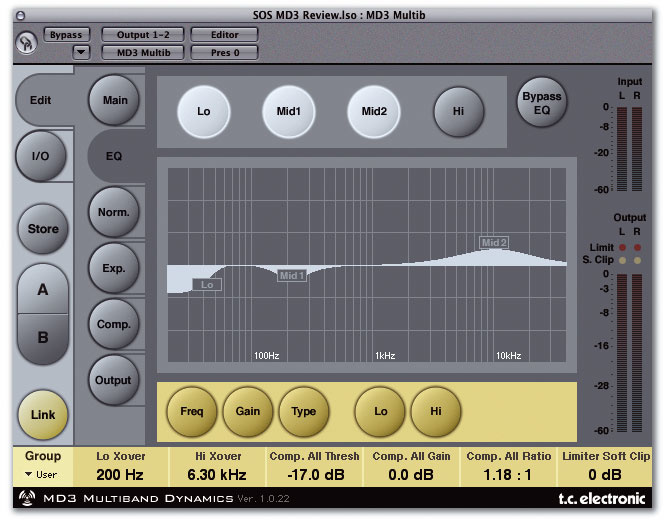
Task: Click the Output R level meter
Action: click(x=637, y=353)
